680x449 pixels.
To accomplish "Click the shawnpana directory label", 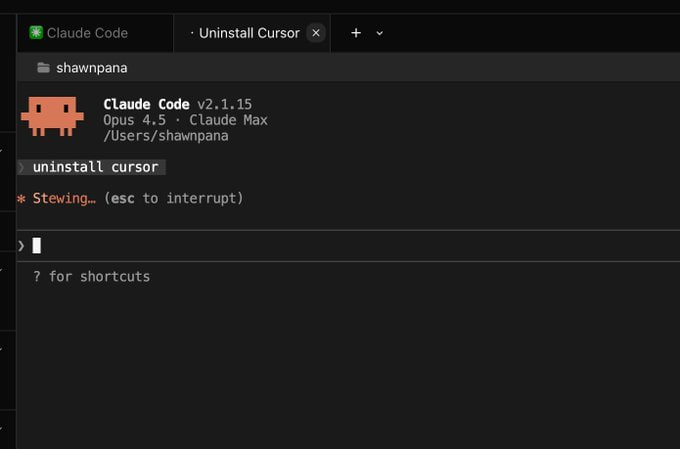I will (x=92, y=68).
